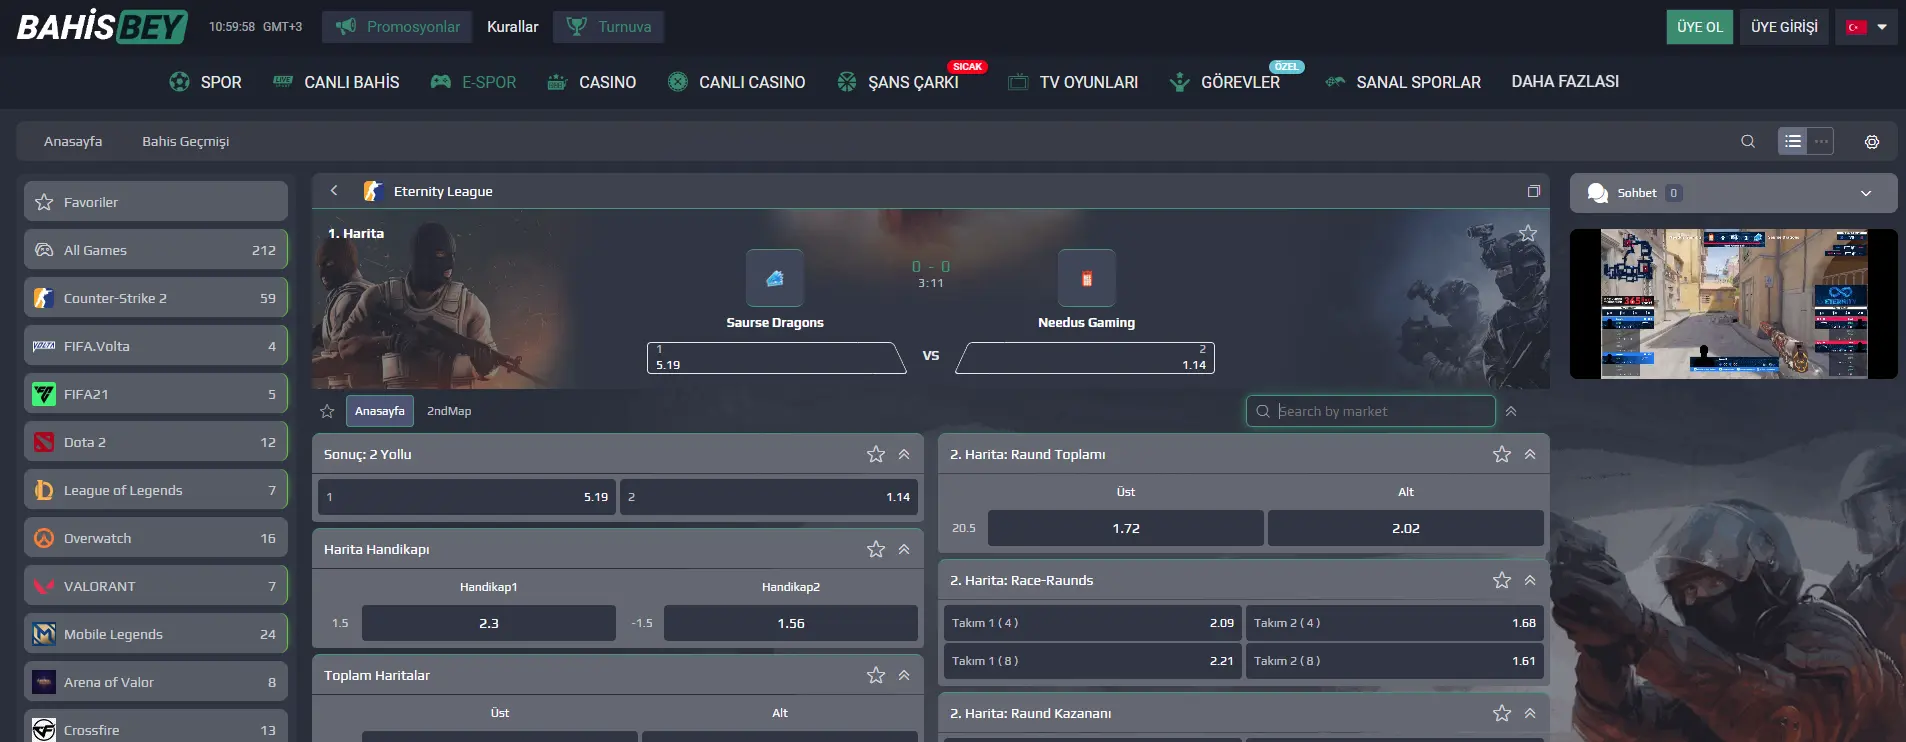Viewport: 1906px width, 742px height.
Task: Collapse 2. Harita: Race-Raunds section
Action: coord(1530,580)
